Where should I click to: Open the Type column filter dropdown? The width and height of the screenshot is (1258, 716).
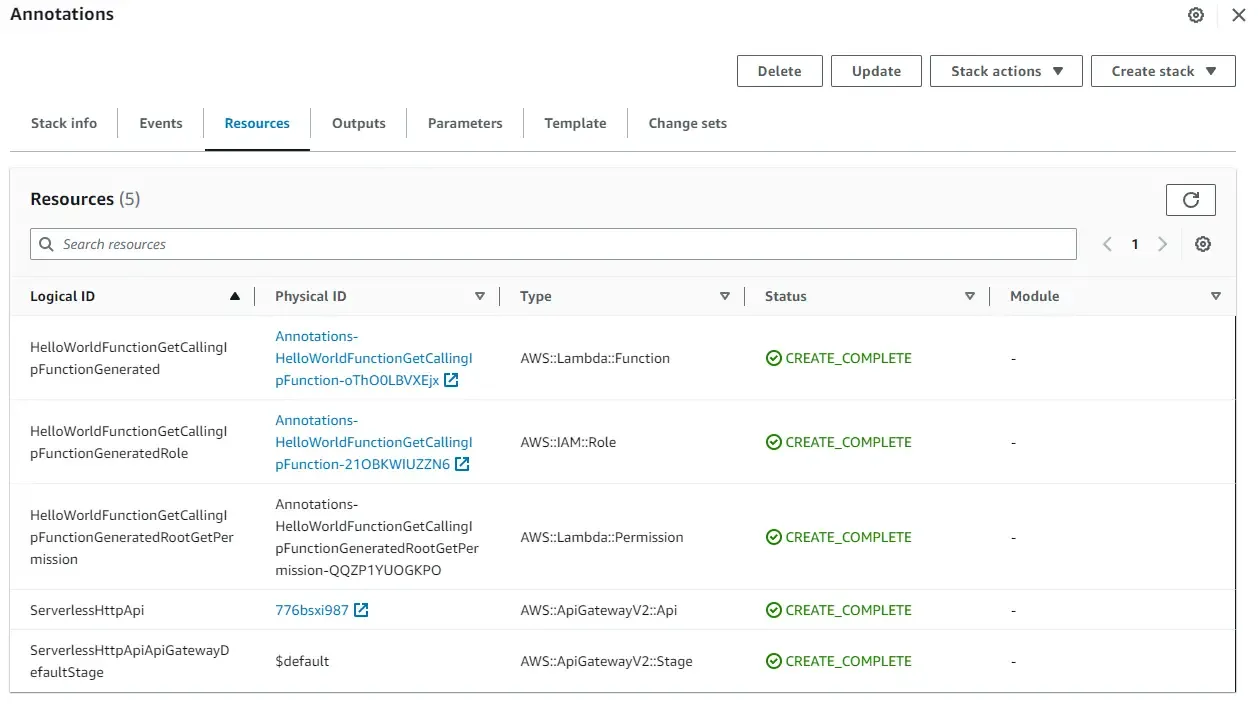pyautogui.click(x=724, y=296)
